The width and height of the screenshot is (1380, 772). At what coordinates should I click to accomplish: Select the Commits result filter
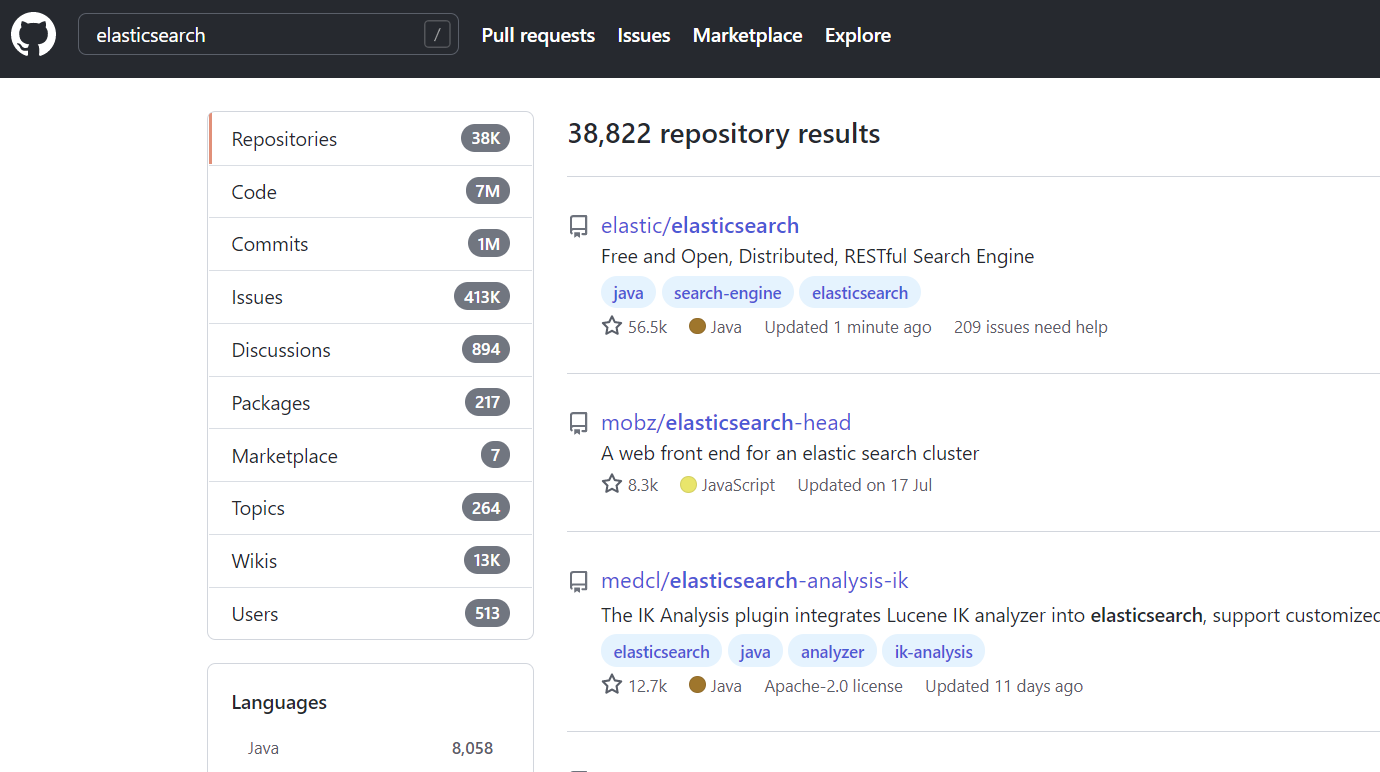point(370,244)
